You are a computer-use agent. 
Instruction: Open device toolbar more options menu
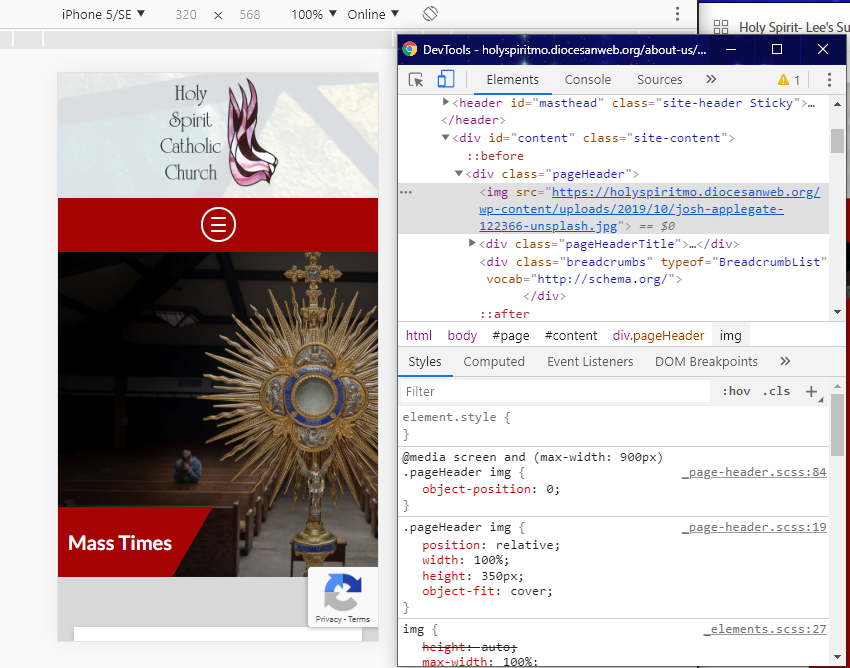[x=677, y=14]
